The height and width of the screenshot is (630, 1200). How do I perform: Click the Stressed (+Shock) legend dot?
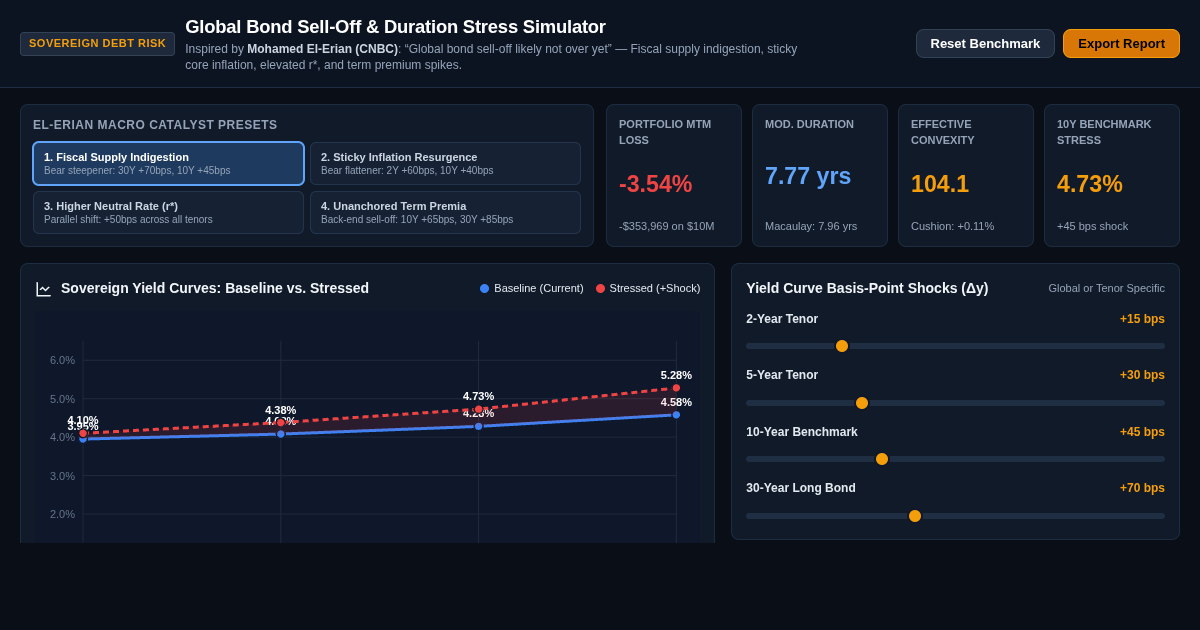(x=601, y=288)
